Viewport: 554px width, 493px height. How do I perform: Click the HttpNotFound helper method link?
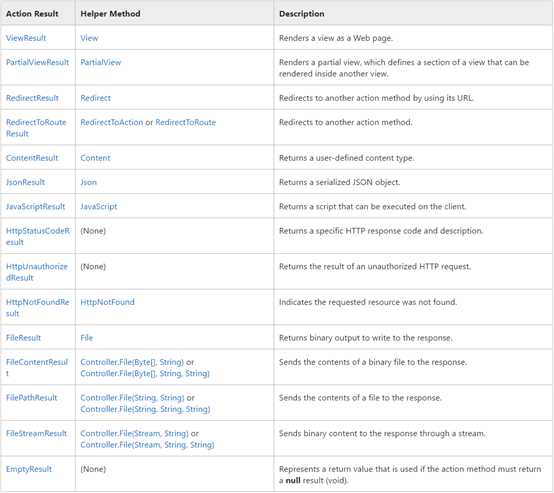tap(107, 302)
